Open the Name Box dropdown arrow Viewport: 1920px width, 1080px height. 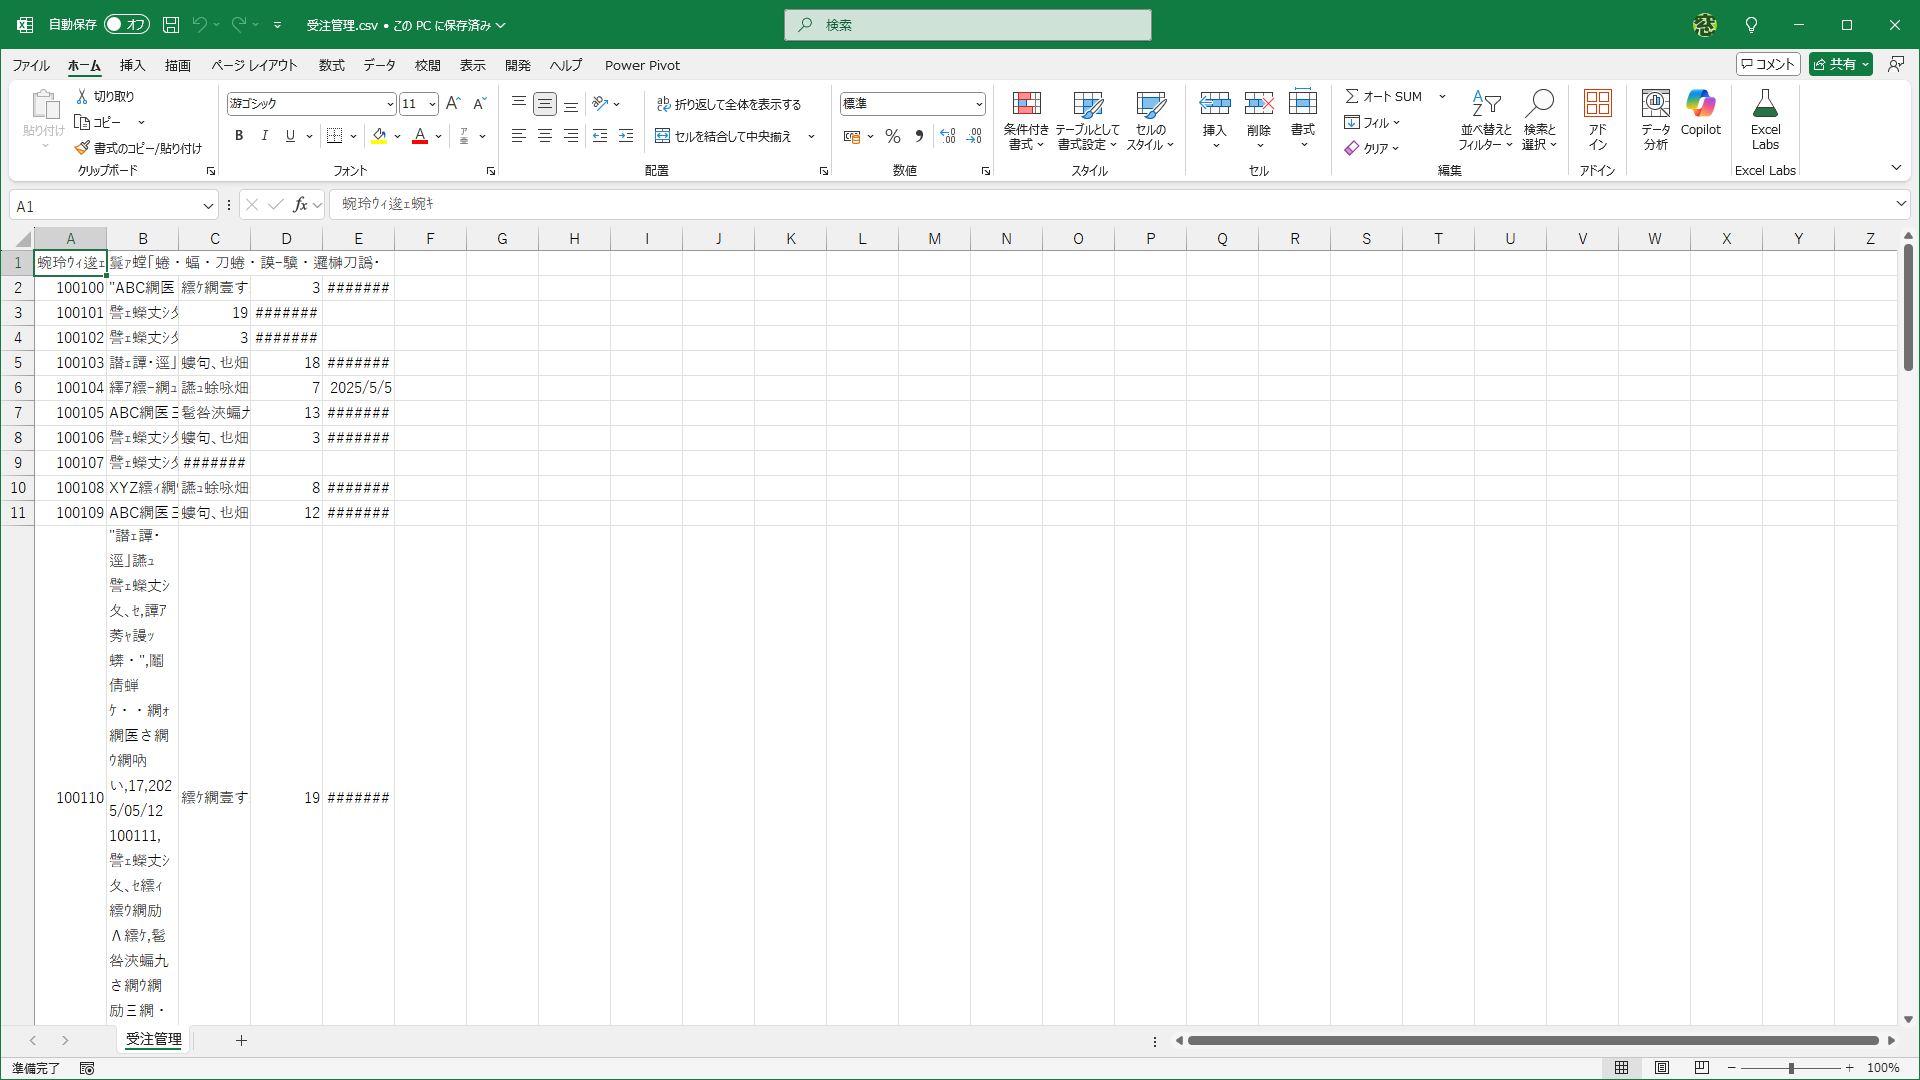tap(208, 206)
